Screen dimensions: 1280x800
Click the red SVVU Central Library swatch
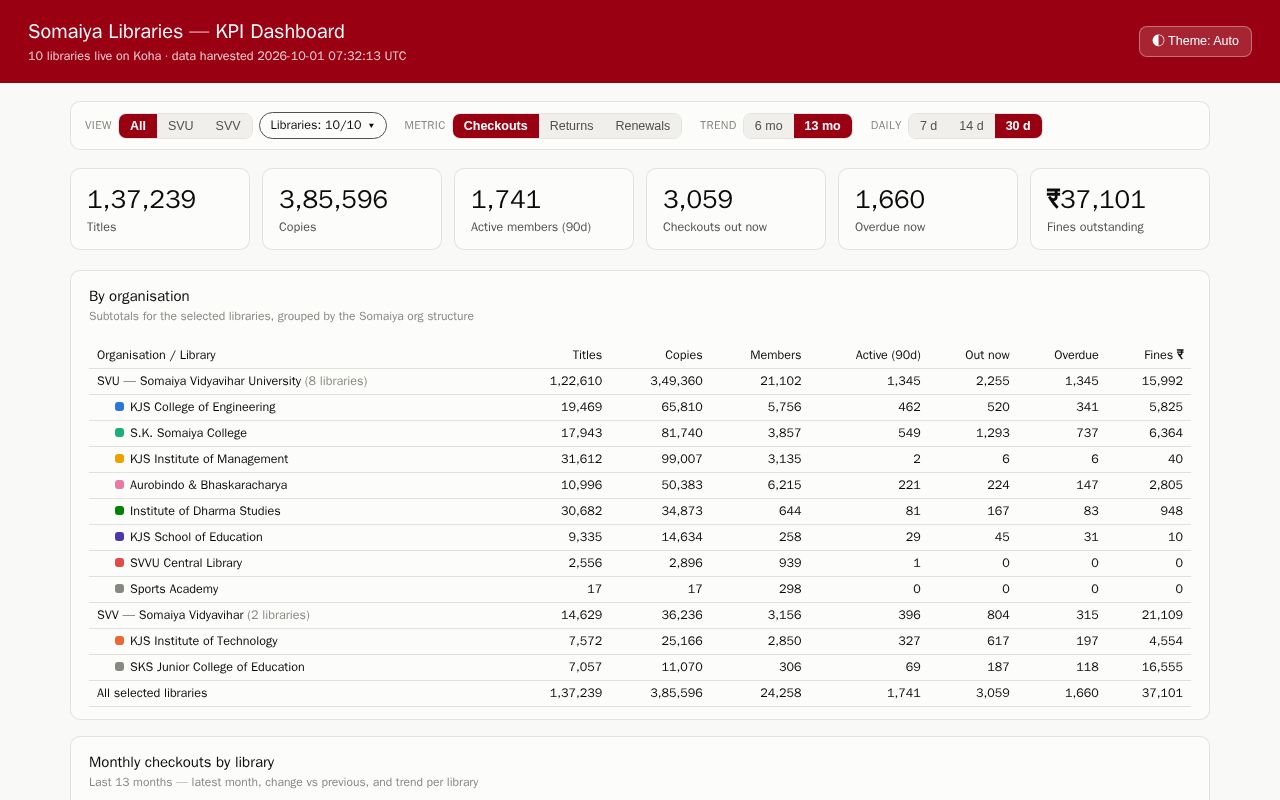pyautogui.click(x=120, y=563)
